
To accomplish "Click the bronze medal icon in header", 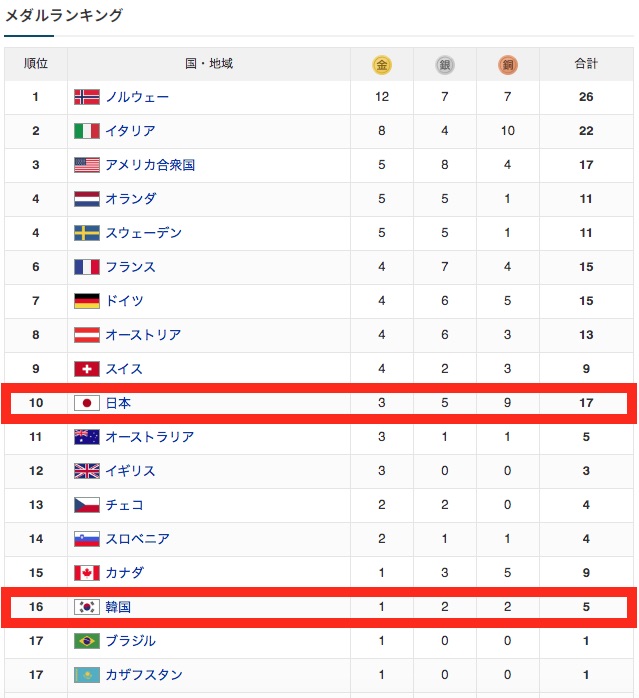I will pyautogui.click(x=508, y=65).
